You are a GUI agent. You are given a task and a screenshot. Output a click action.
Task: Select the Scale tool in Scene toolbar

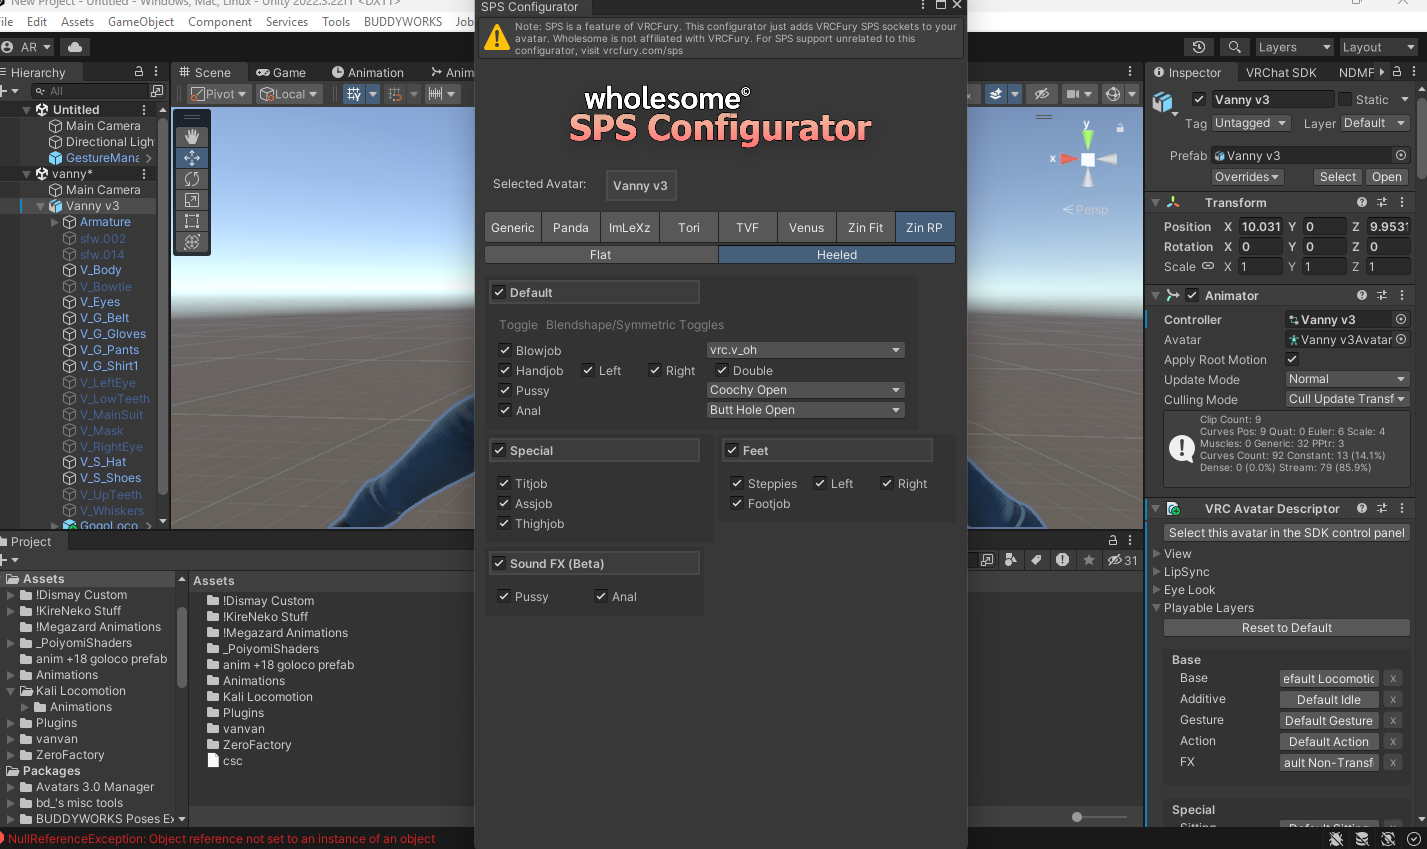click(192, 200)
